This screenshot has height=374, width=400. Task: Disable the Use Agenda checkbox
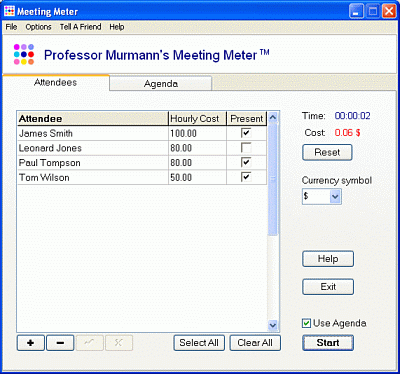pos(306,323)
